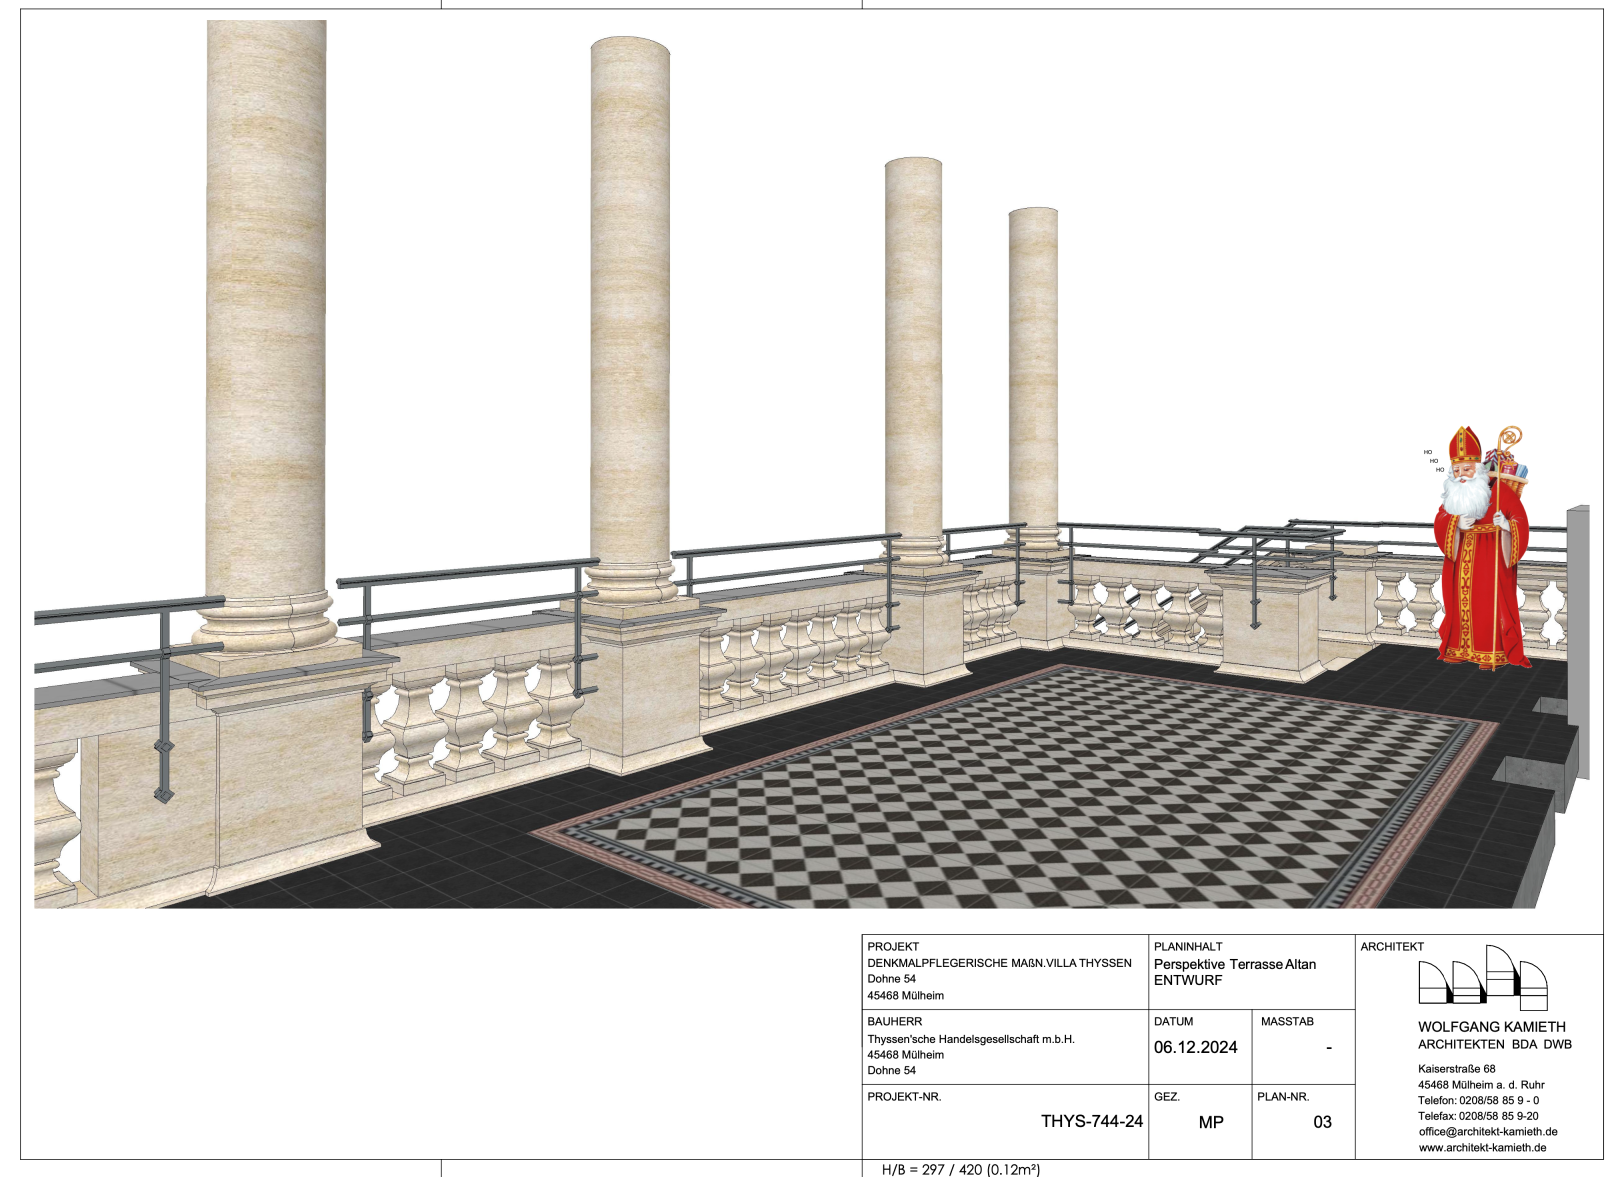Select the leftmost large stone column
The height and width of the screenshot is (1177, 1612).
pyautogui.click(x=266, y=320)
